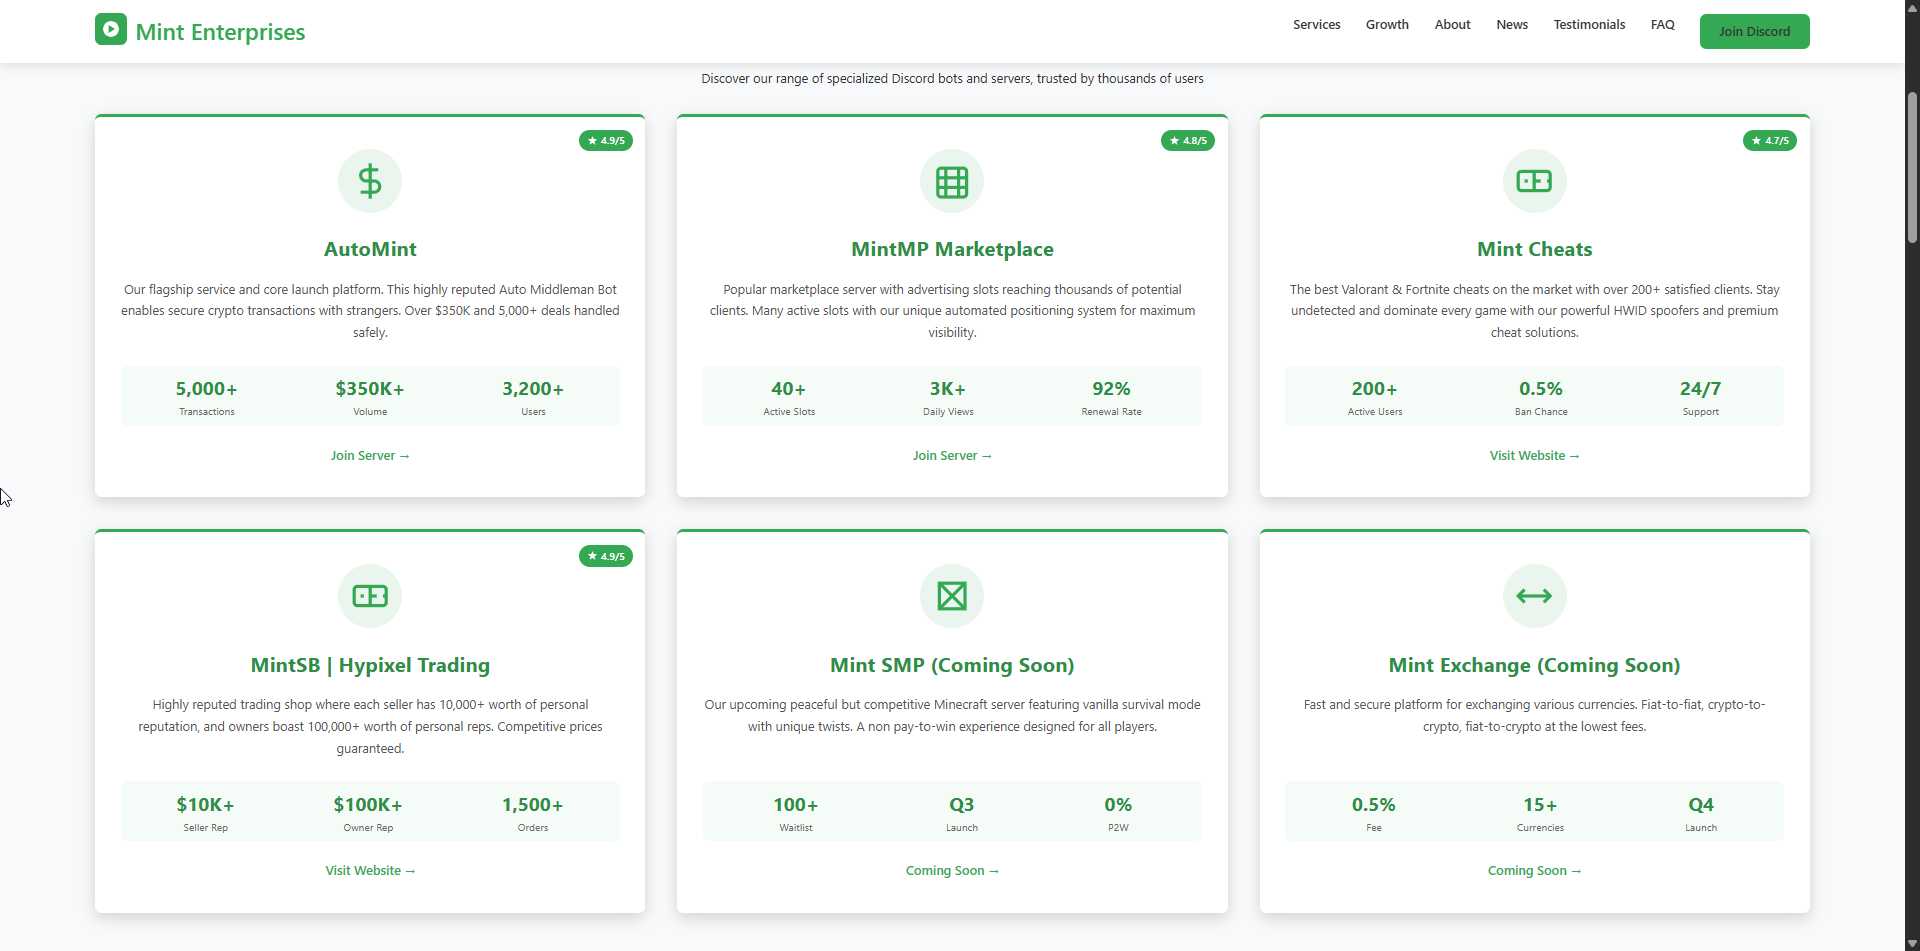Click the 0% P2W stat

pos(1118,813)
